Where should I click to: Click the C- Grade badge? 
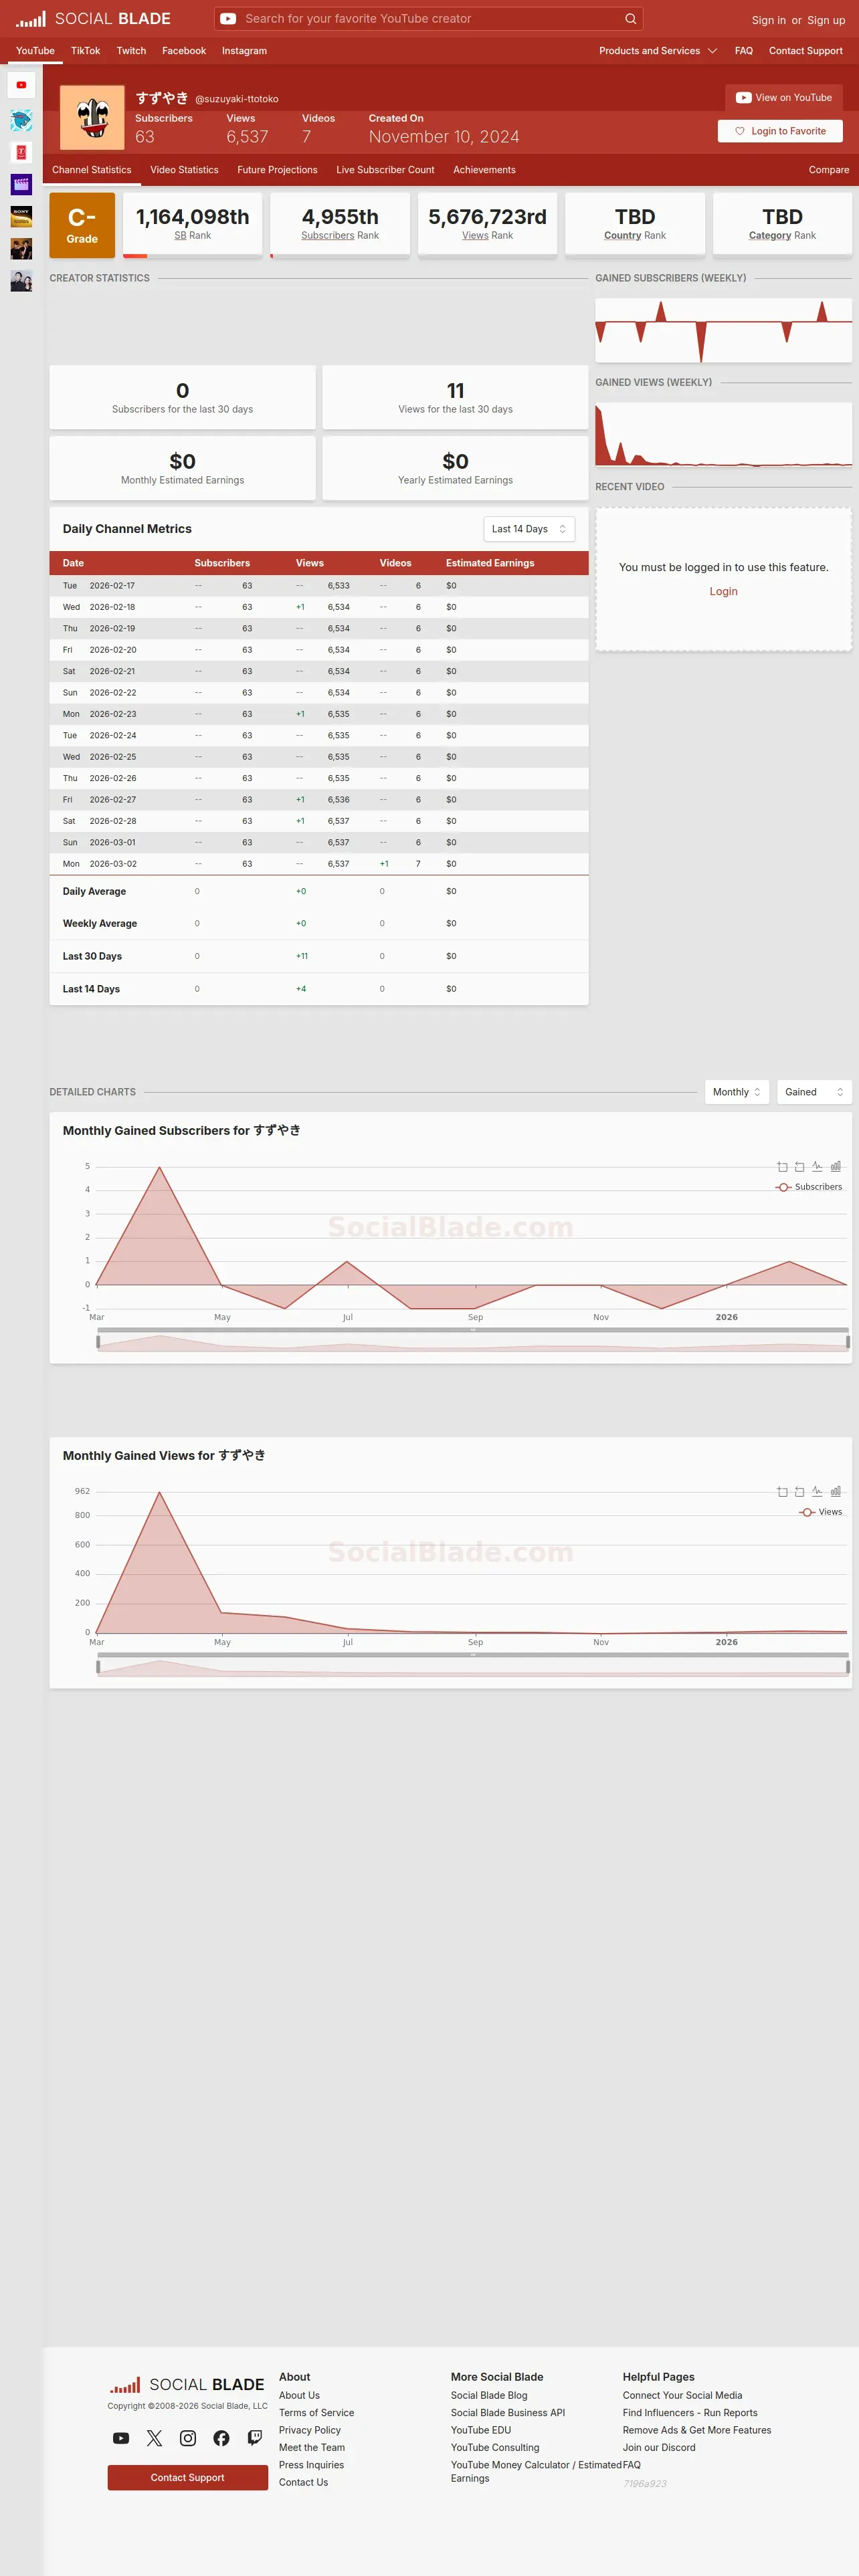pos(82,225)
